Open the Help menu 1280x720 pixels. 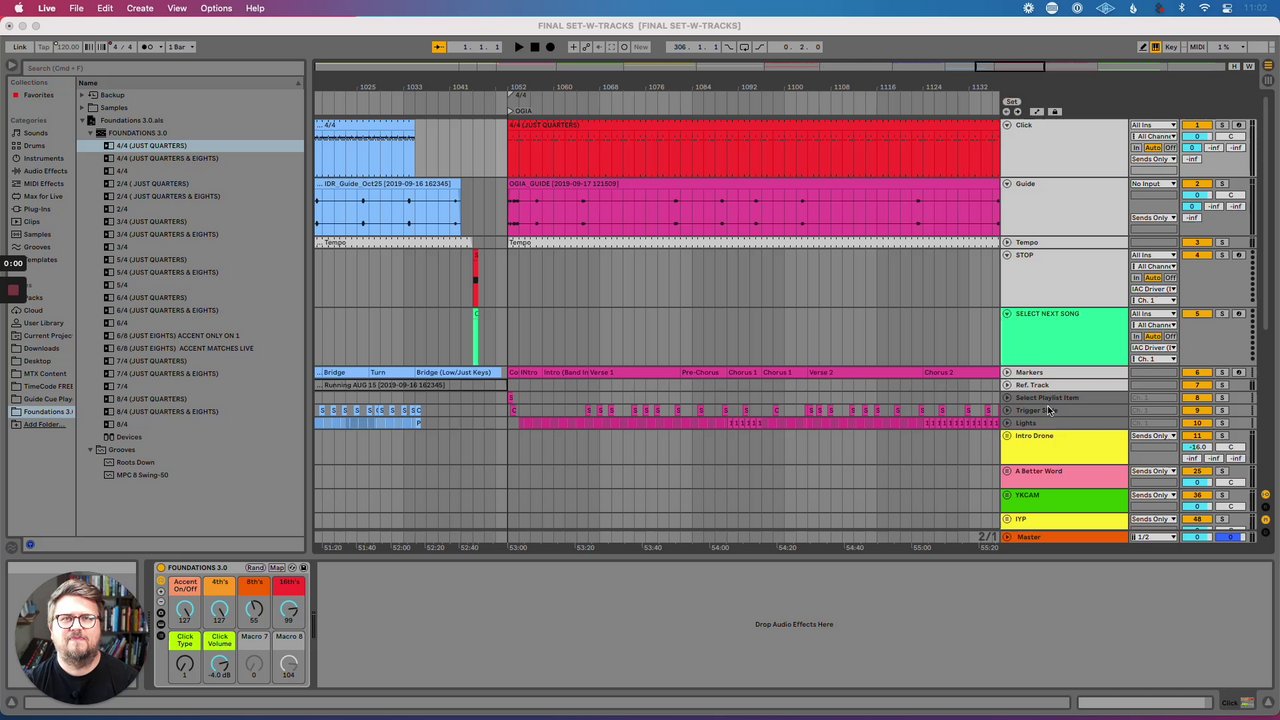pyautogui.click(x=255, y=8)
